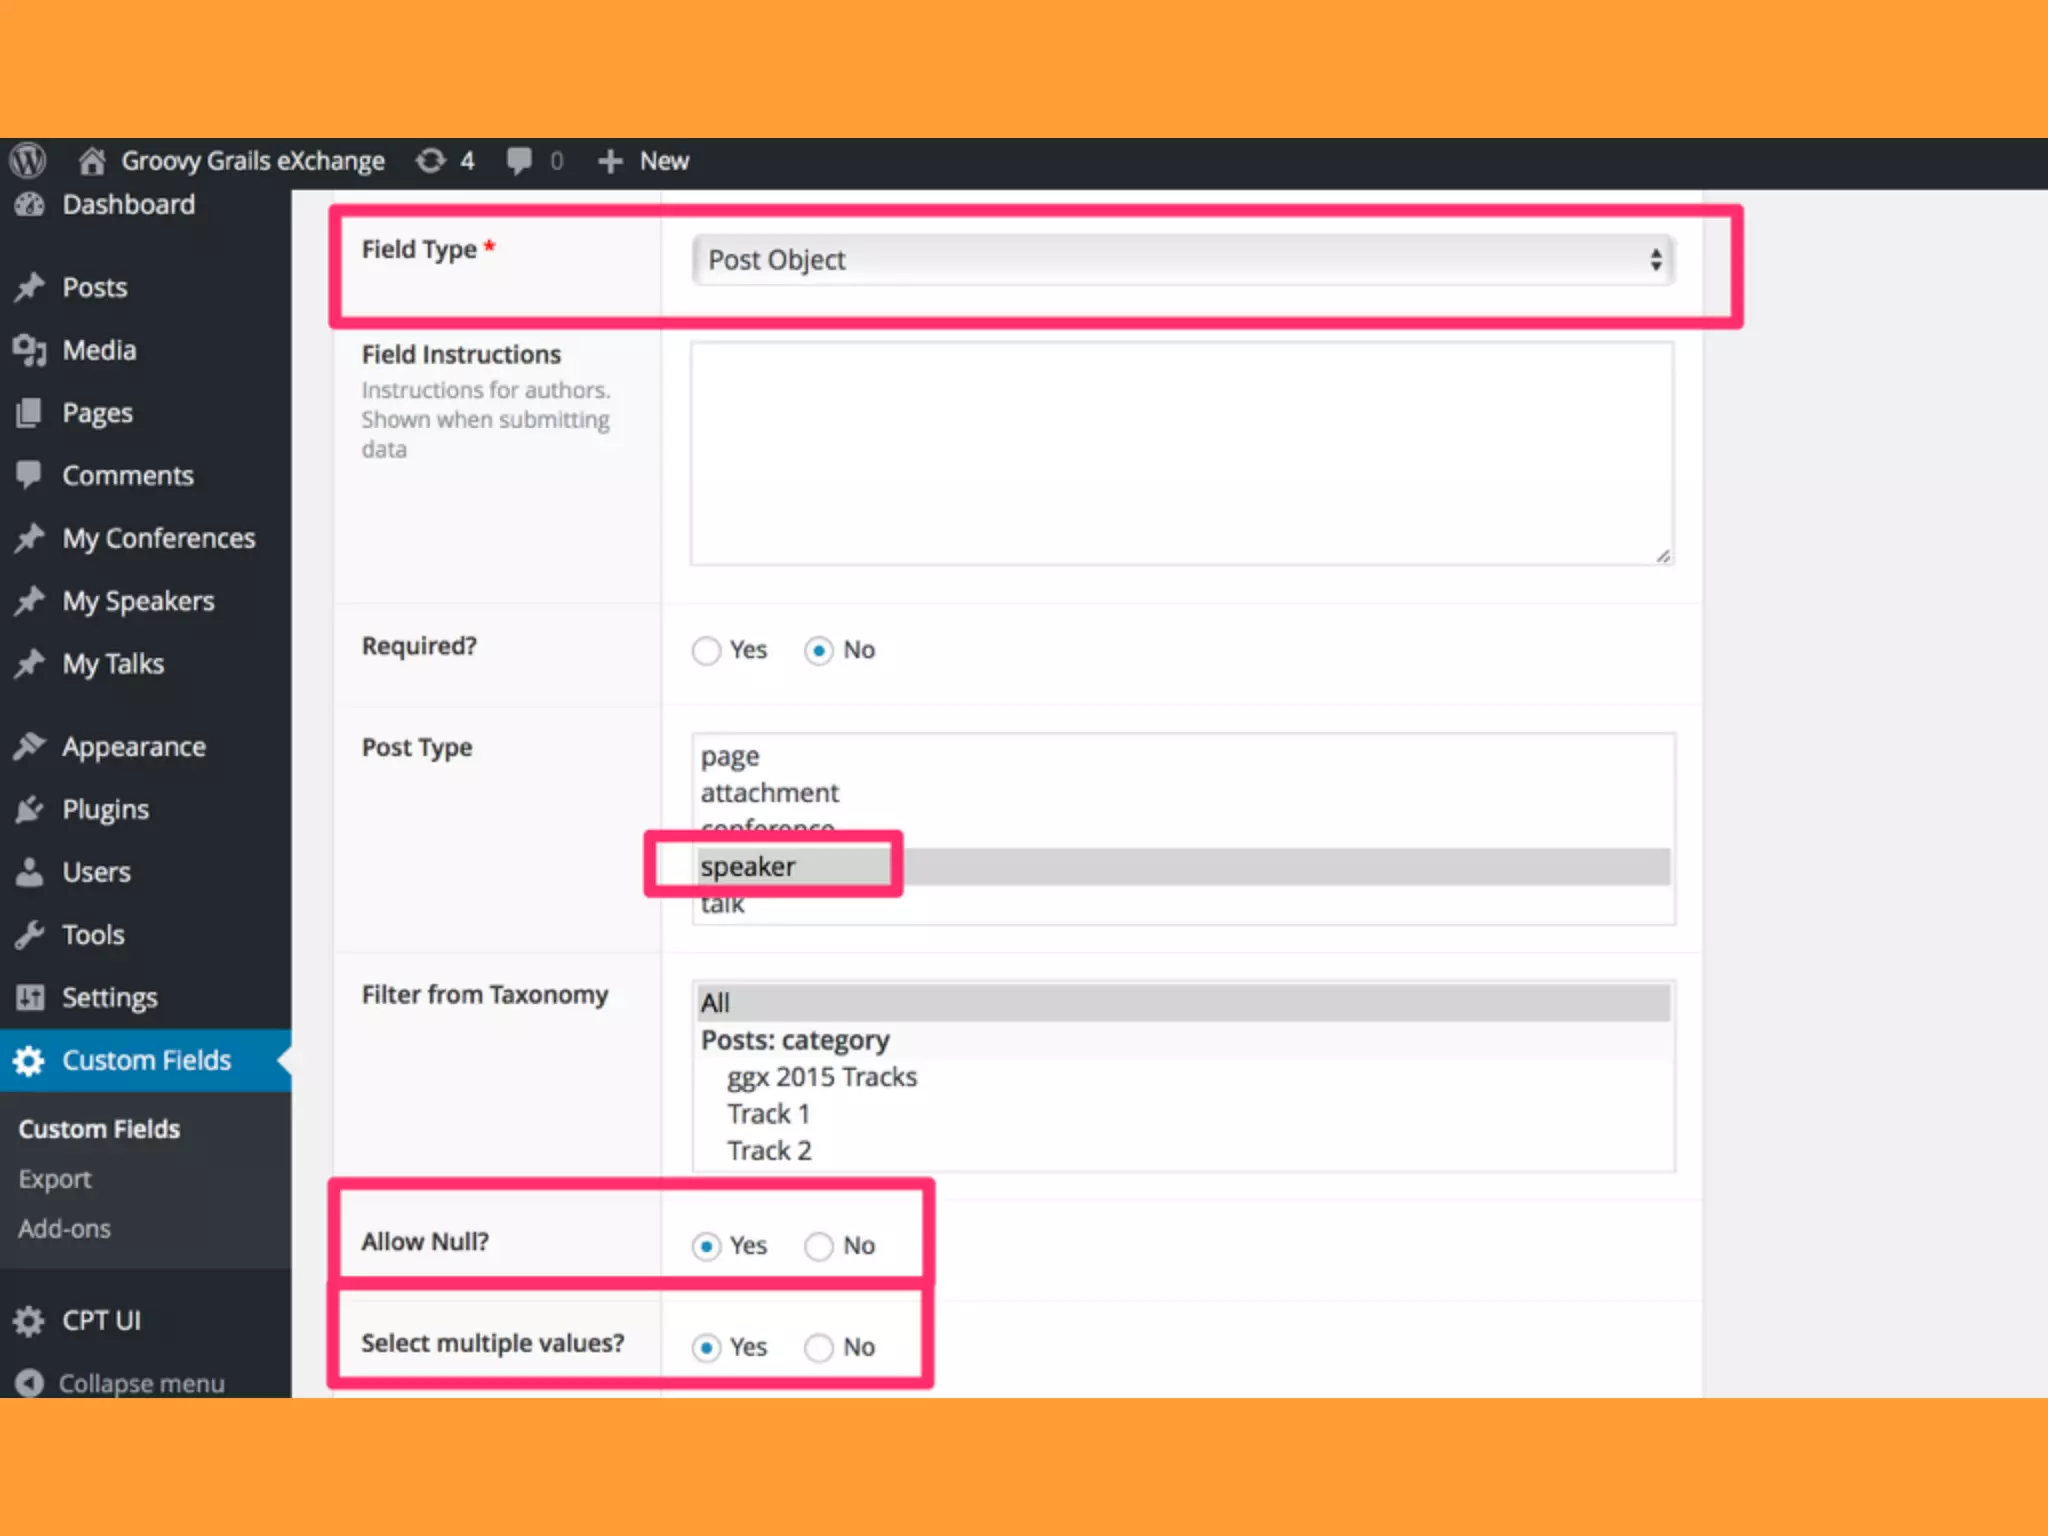The height and width of the screenshot is (1536, 2048).
Task: Set Required to Yes
Action: coord(706,651)
